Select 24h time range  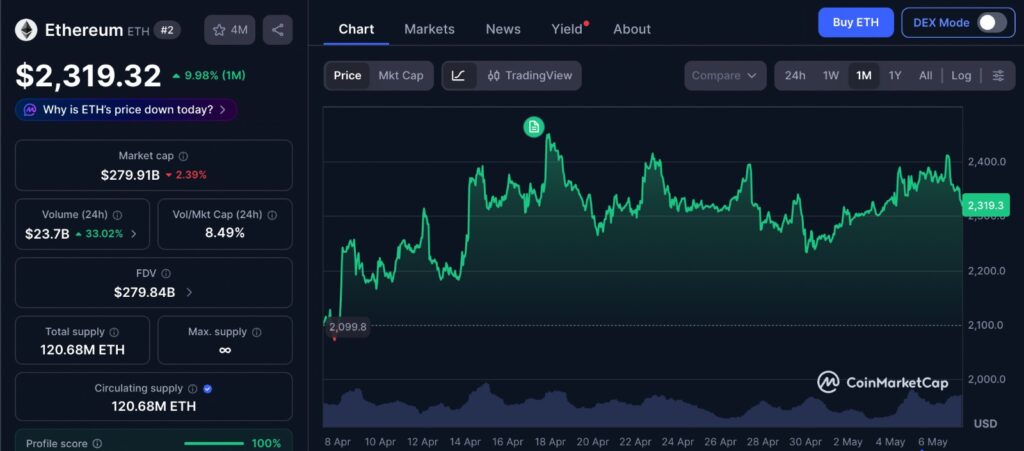coord(795,76)
